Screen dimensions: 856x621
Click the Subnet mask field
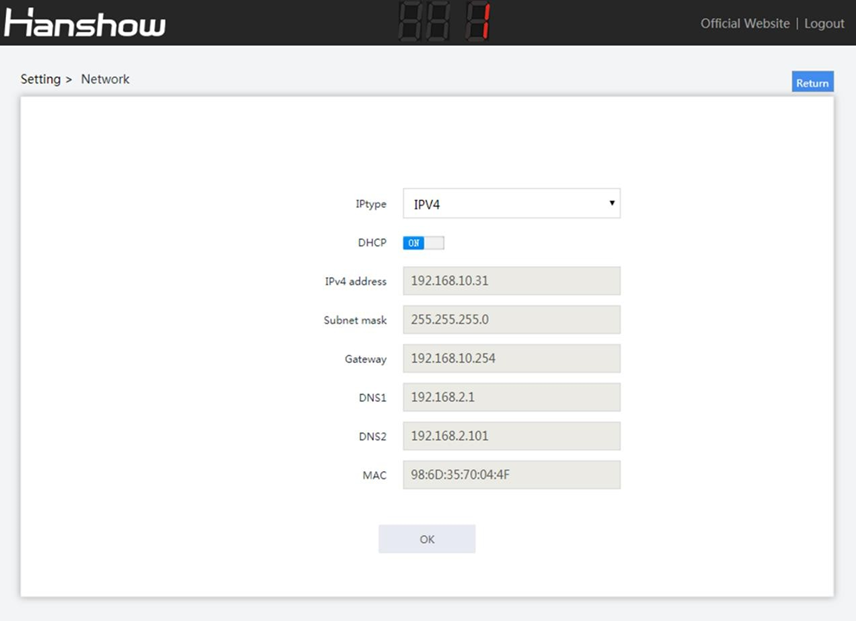pos(512,320)
